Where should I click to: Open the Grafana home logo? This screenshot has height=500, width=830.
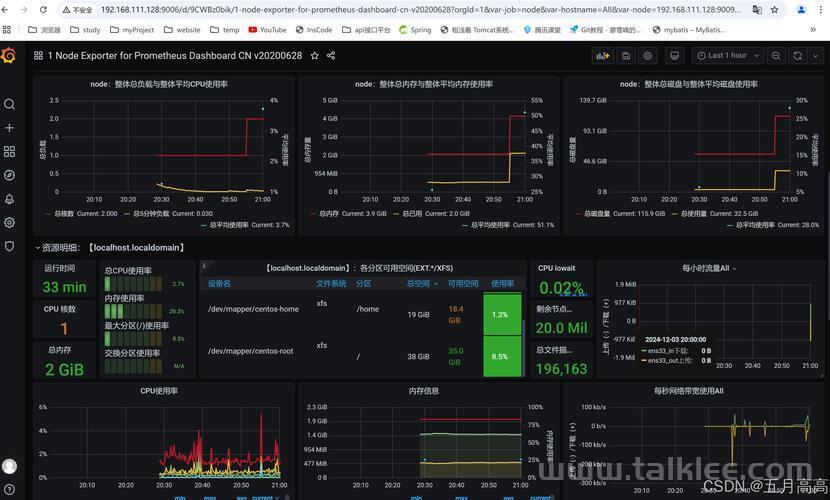tap(9, 55)
